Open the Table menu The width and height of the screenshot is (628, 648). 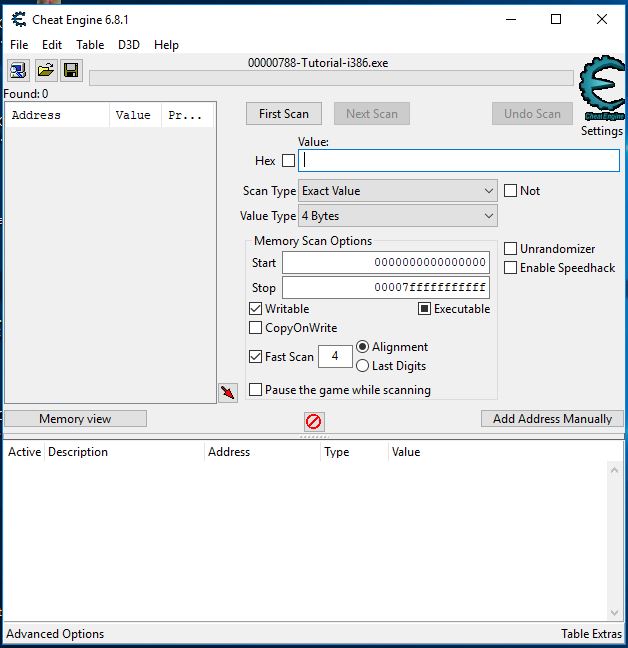coord(90,45)
